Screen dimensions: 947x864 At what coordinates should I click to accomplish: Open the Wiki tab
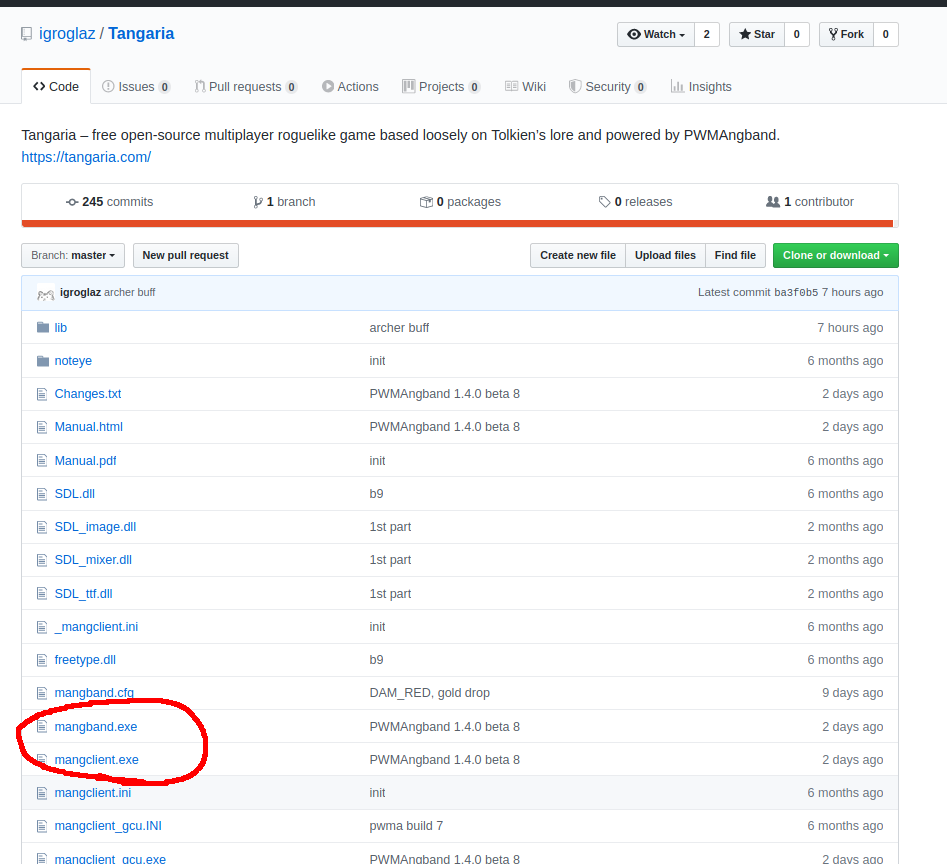(525, 86)
